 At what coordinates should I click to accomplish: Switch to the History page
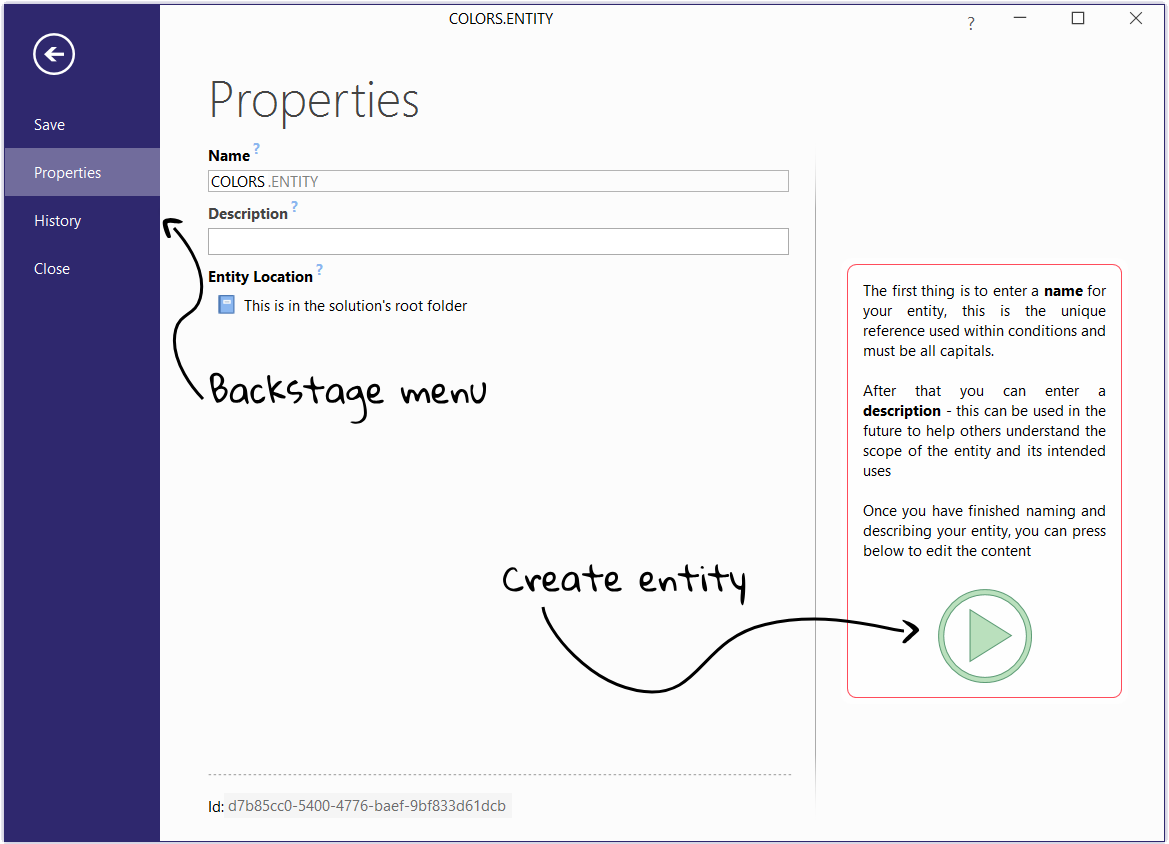click(57, 220)
